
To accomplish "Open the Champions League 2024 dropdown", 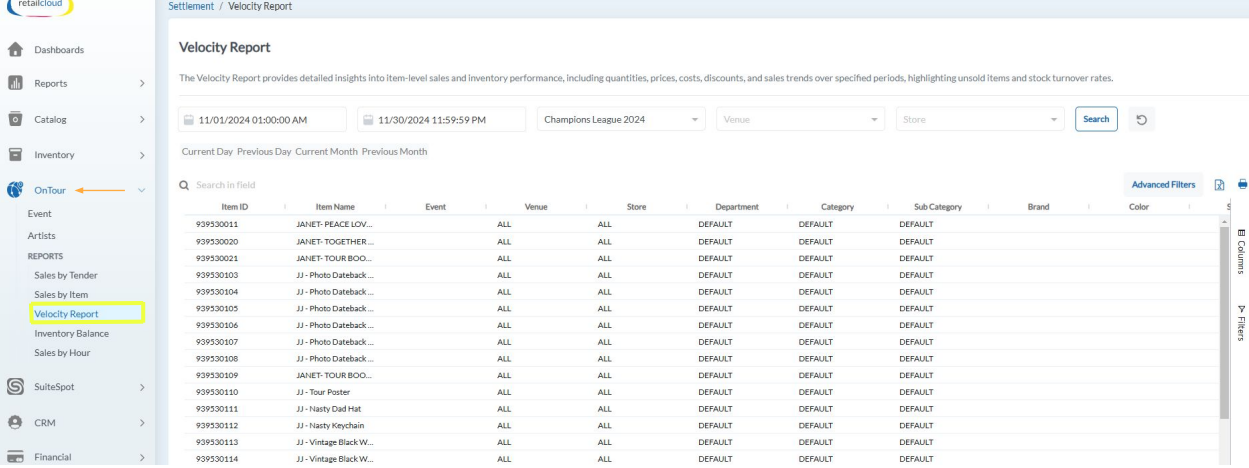I will coord(621,119).
